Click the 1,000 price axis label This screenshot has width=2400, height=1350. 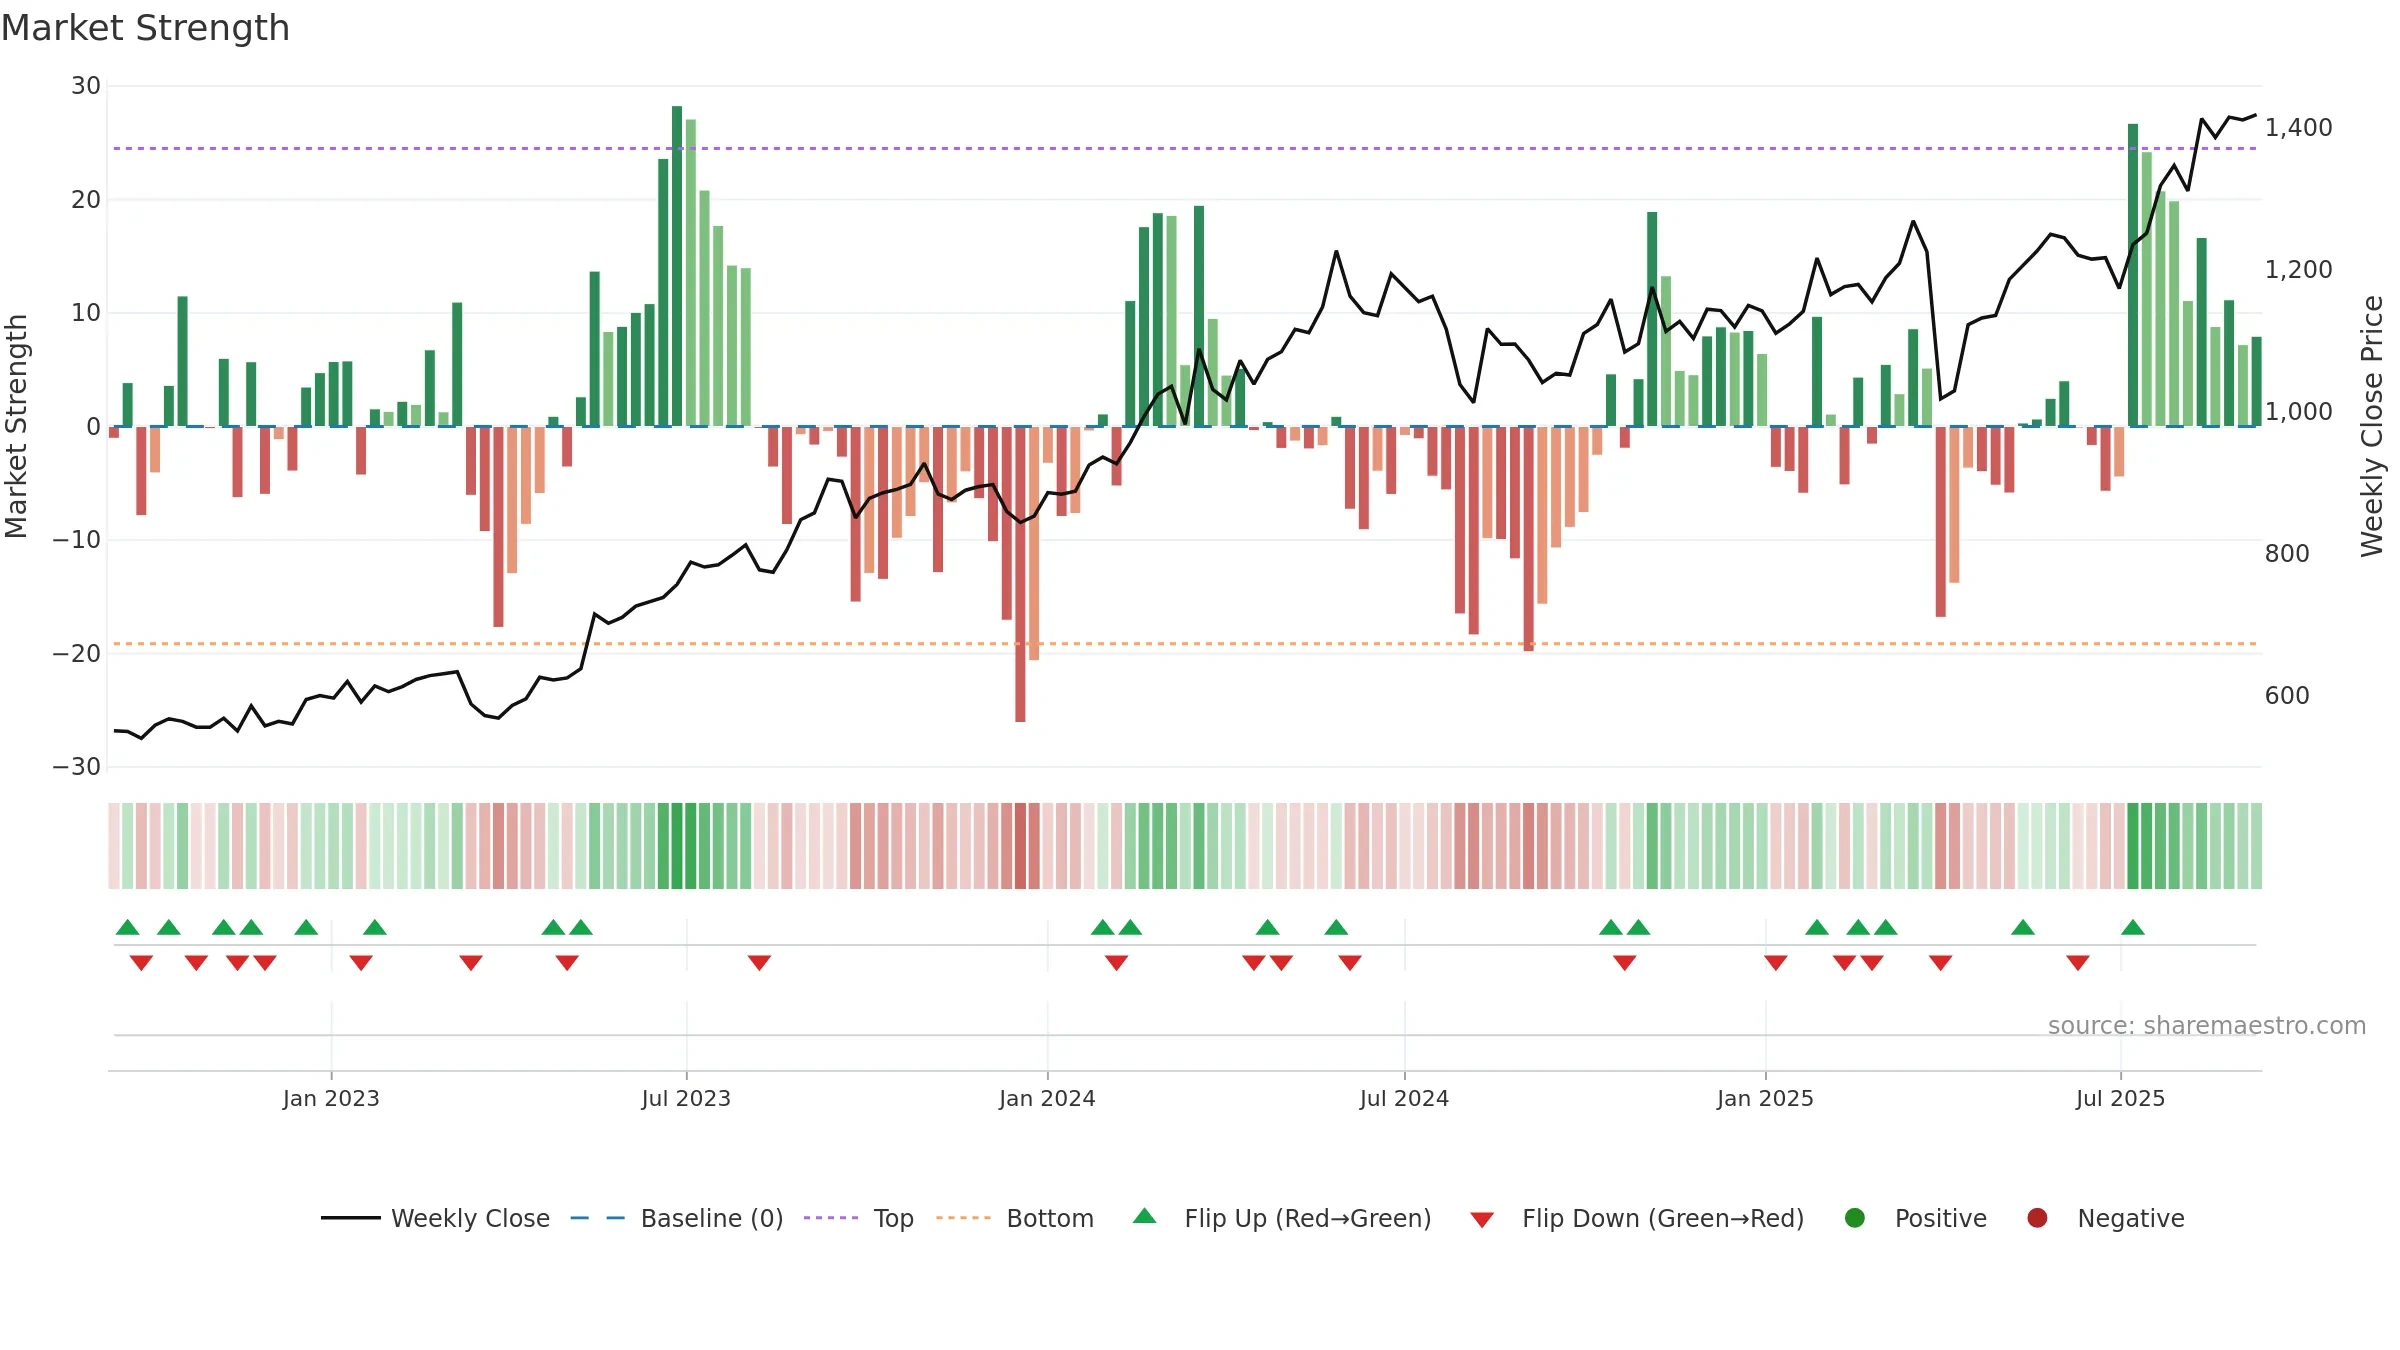2298,412
